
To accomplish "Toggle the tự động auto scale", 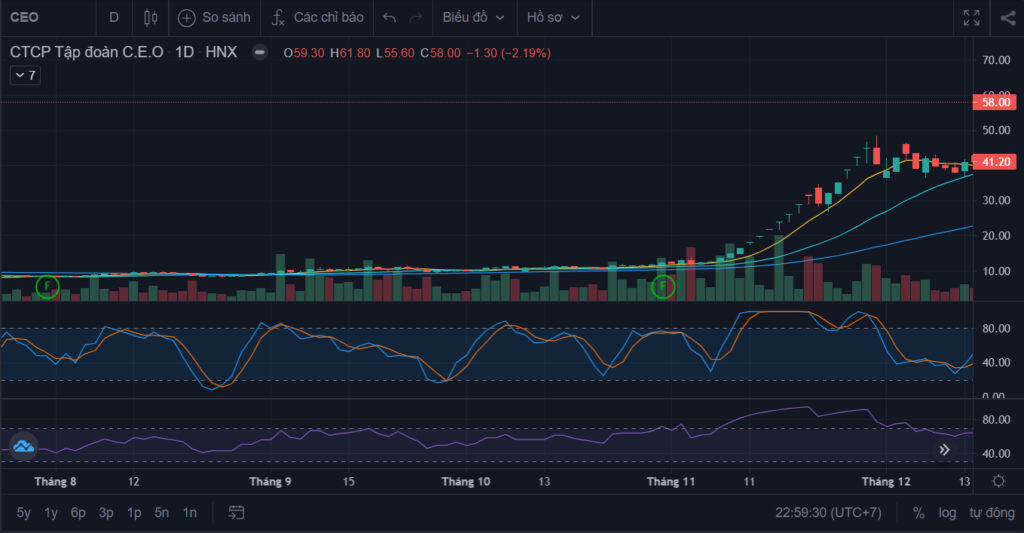I will point(991,513).
